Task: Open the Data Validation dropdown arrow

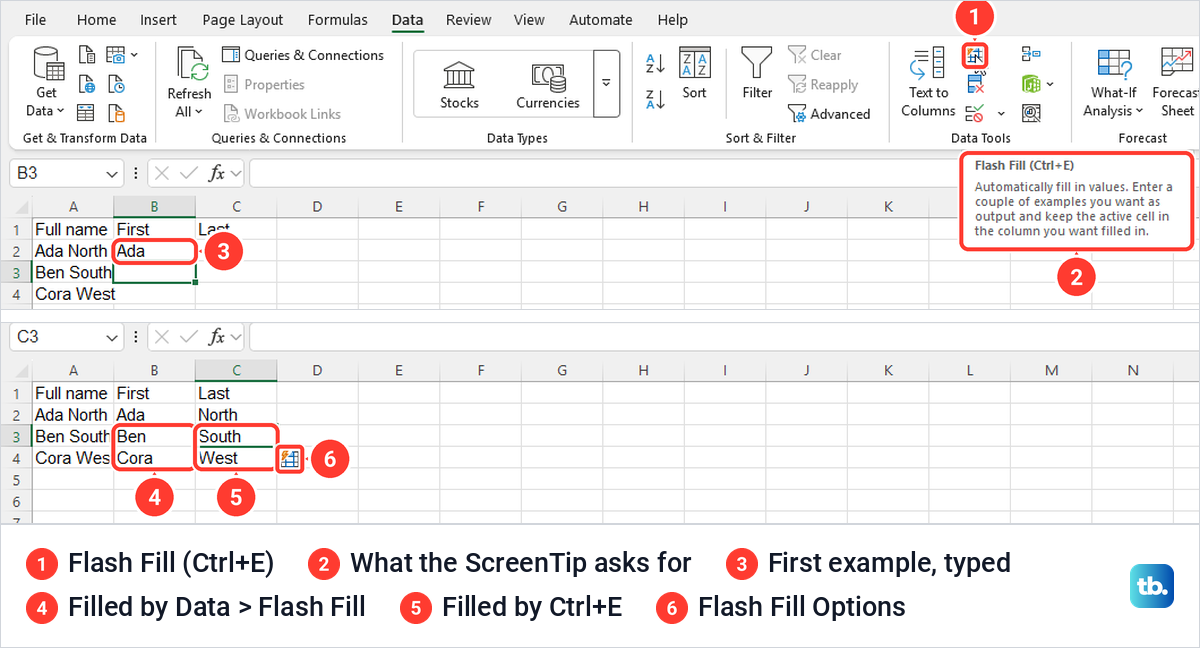Action: pos(1001,114)
